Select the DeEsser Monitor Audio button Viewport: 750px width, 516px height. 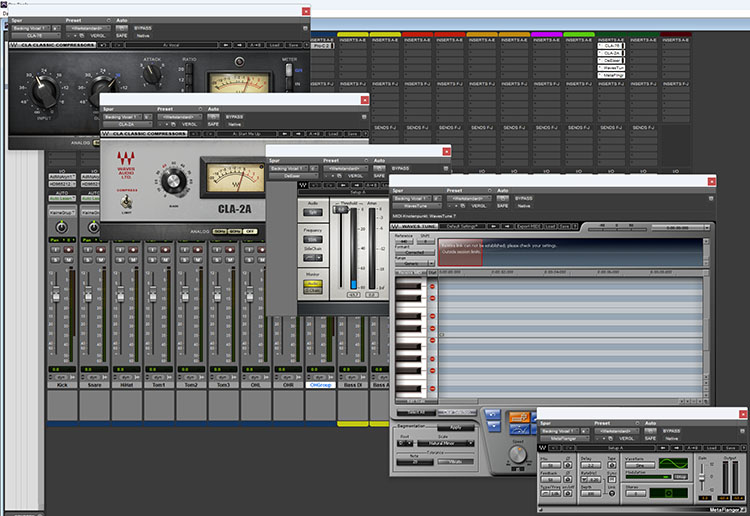coord(312,284)
